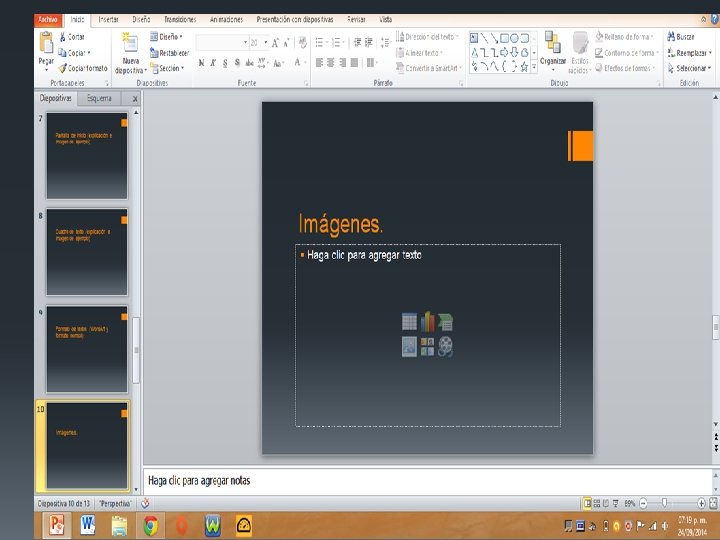720x540 pixels.
Task: Insert media clip from the placeholder
Action: click(445, 346)
